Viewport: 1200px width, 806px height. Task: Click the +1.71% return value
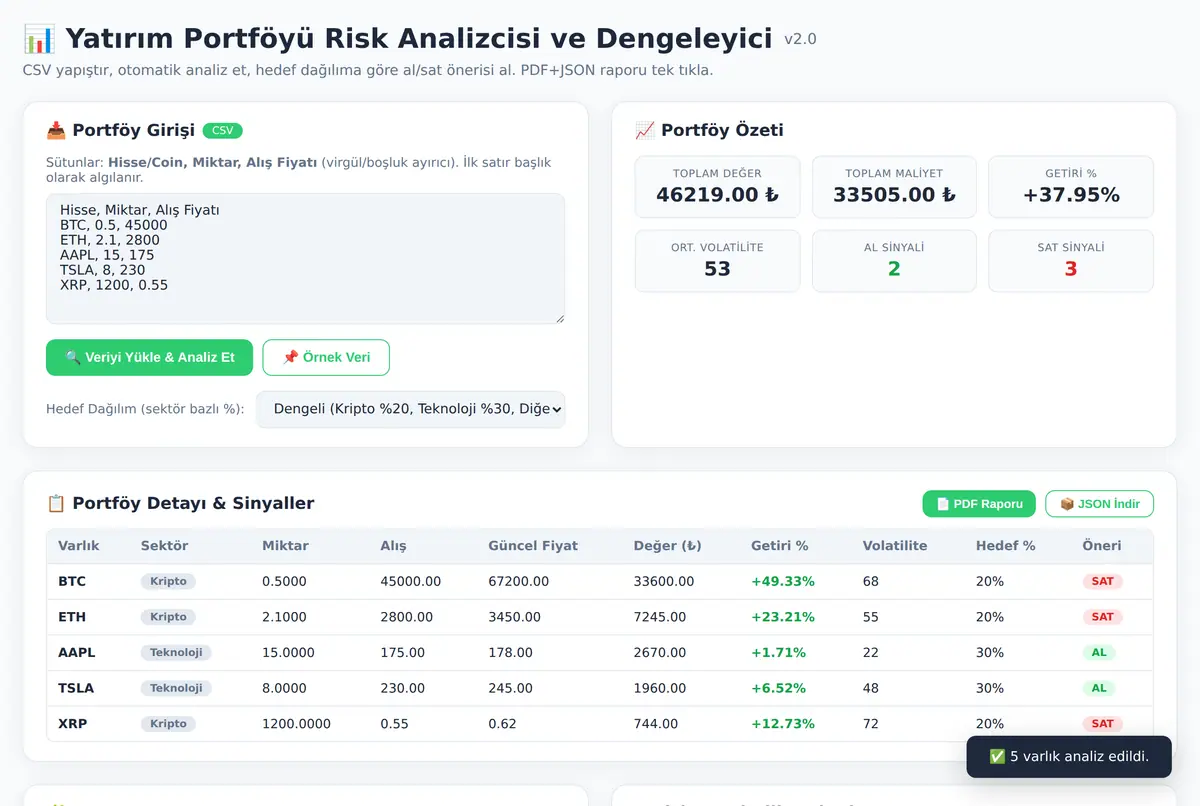coord(778,652)
